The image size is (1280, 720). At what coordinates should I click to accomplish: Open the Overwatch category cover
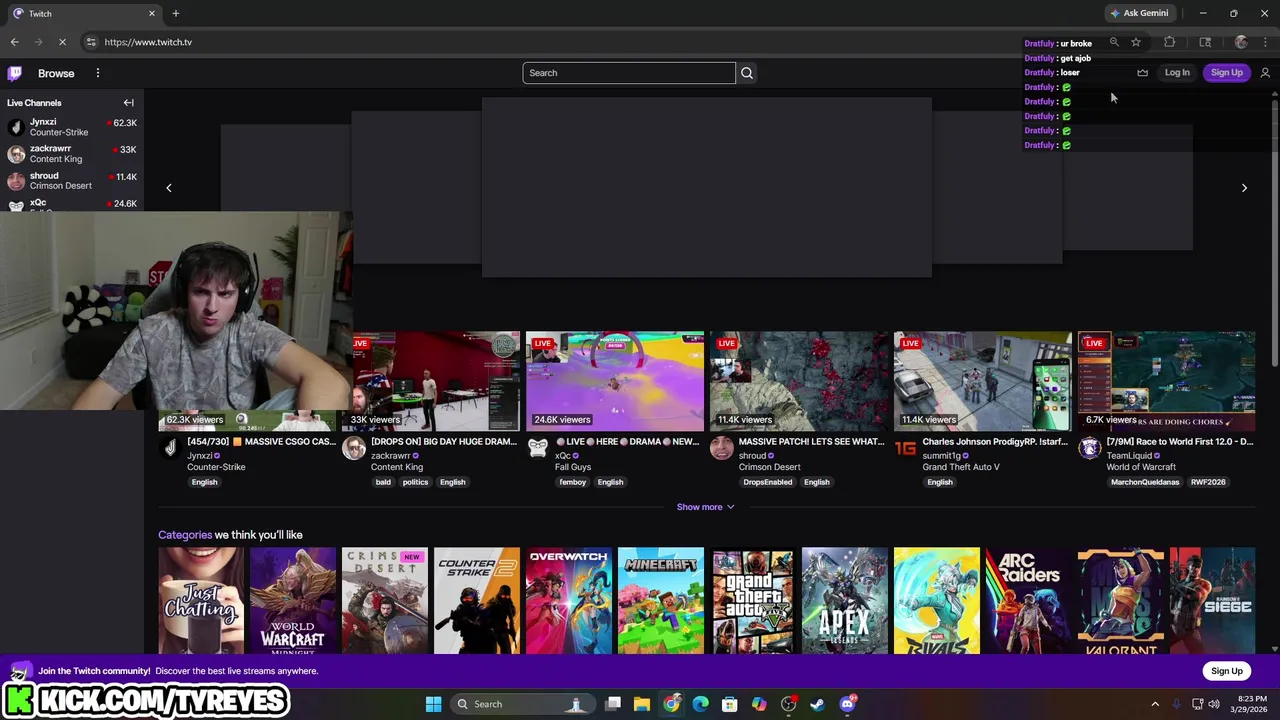point(569,601)
